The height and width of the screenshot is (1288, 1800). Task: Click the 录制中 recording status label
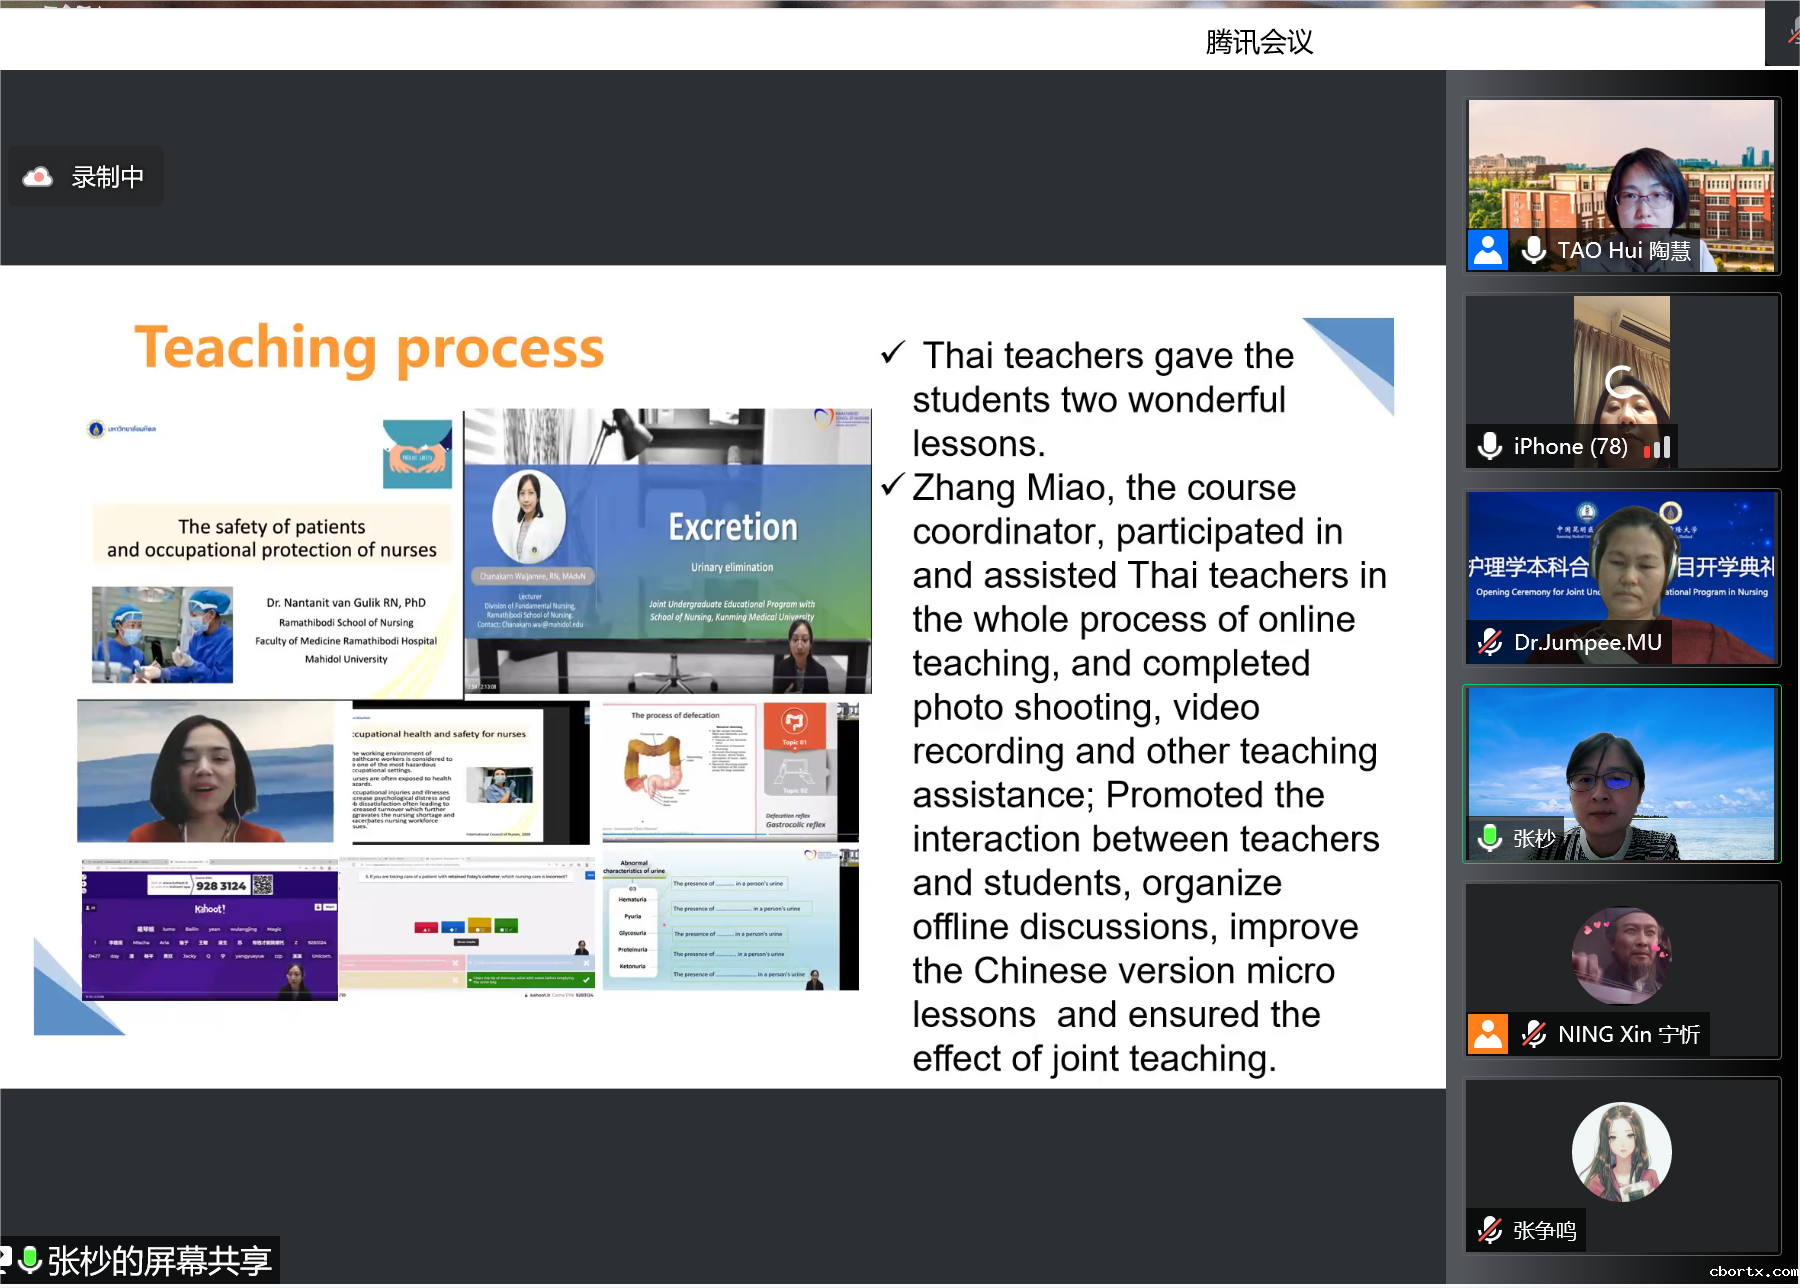[107, 177]
